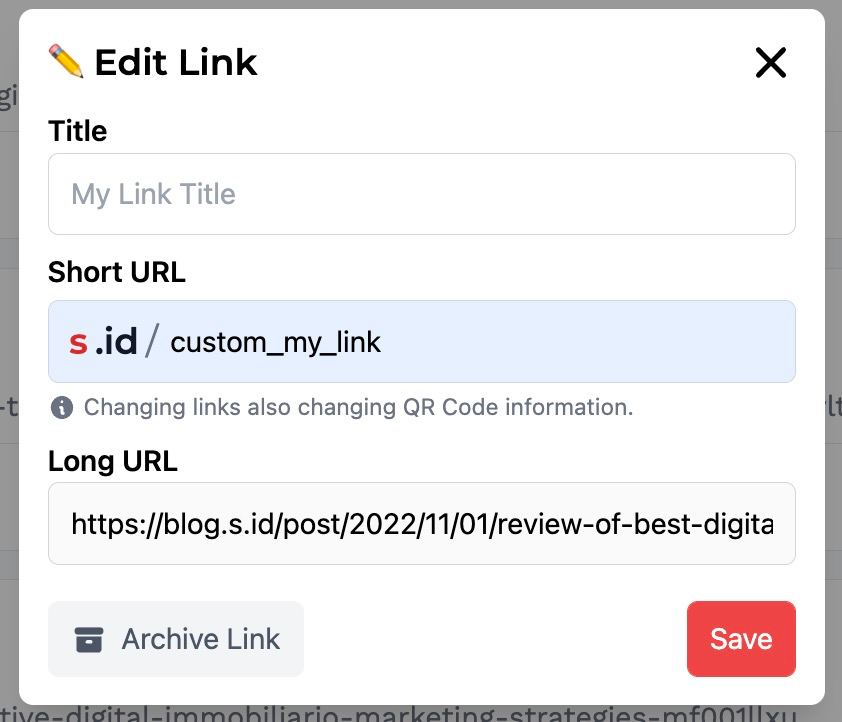Click the Long URL section label
842x722 pixels.
click(111, 461)
